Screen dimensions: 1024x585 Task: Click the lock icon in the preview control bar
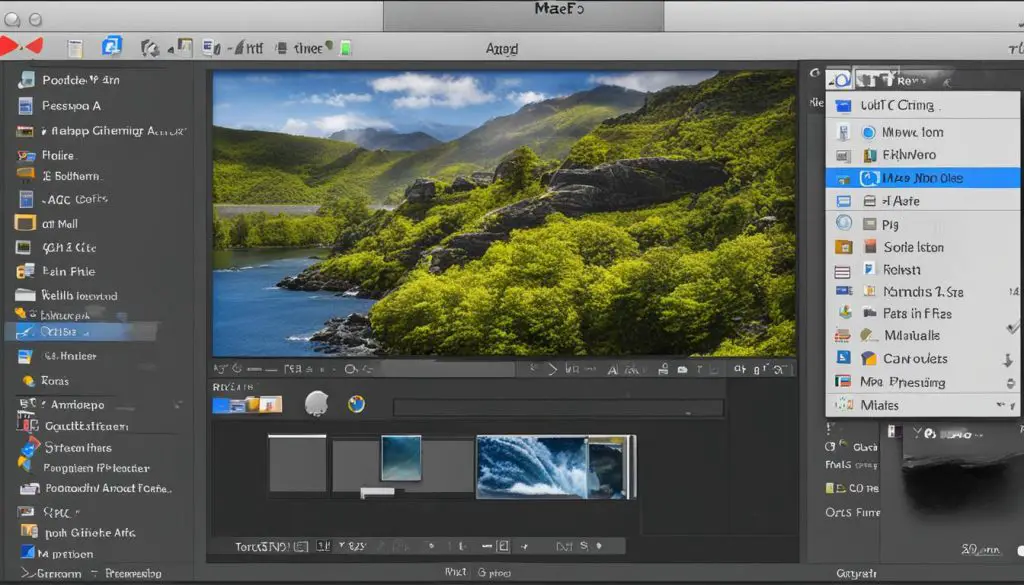664,370
